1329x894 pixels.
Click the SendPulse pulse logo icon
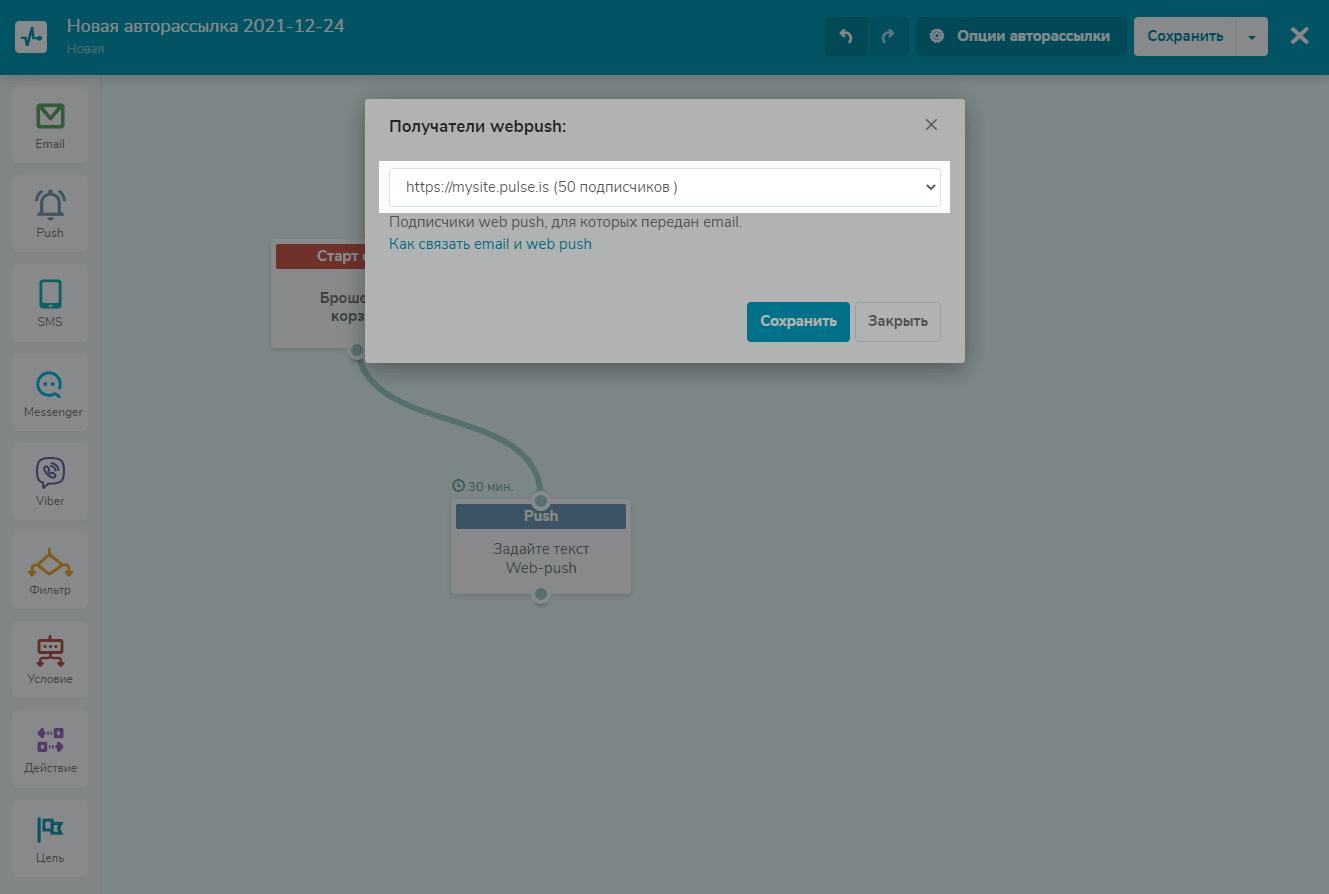click(x=31, y=37)
